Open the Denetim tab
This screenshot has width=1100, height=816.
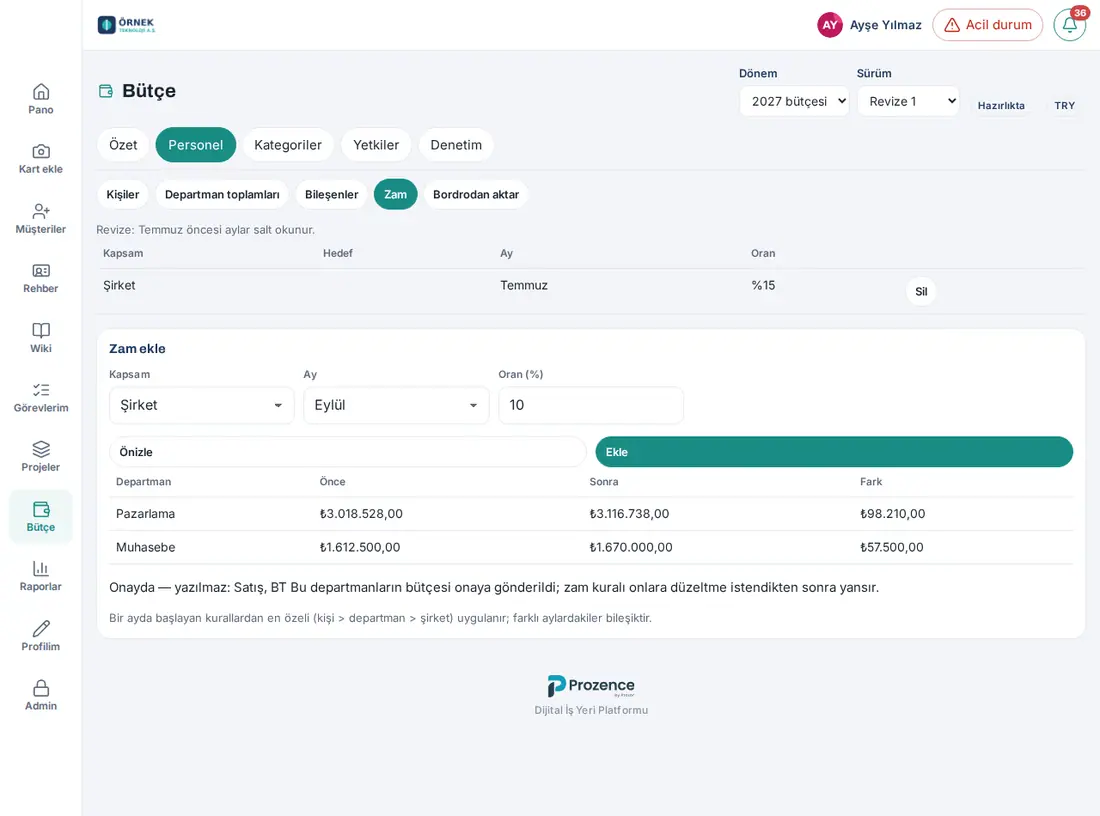456,145
